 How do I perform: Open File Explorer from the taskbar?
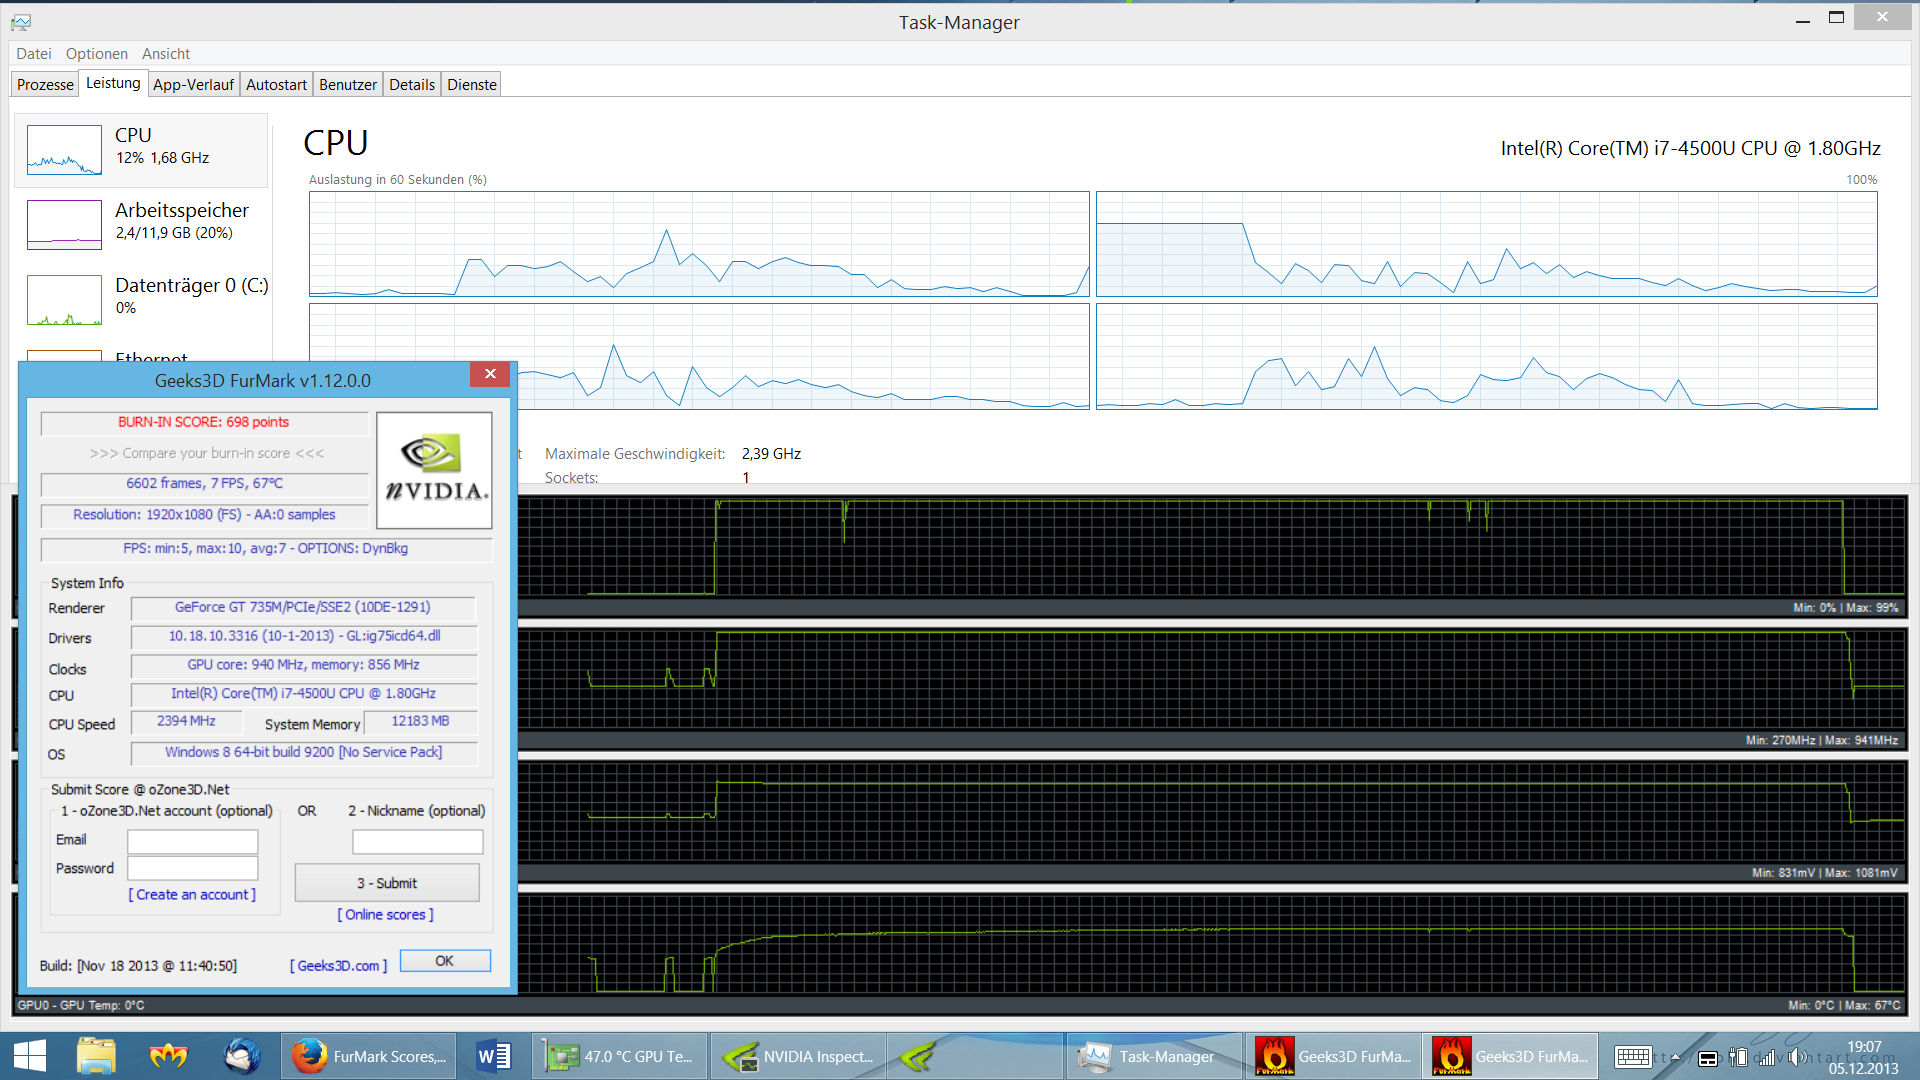click(96, 1056)
